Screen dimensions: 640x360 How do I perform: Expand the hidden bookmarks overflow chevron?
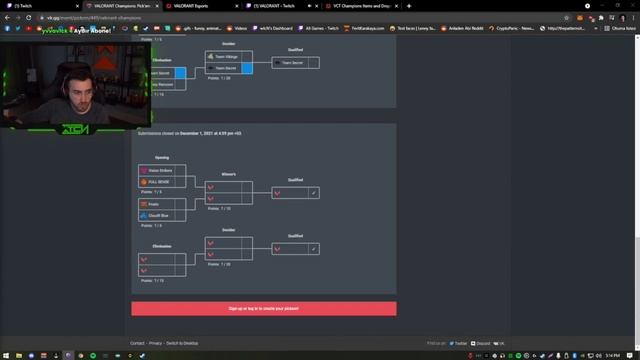coord(596,28)
